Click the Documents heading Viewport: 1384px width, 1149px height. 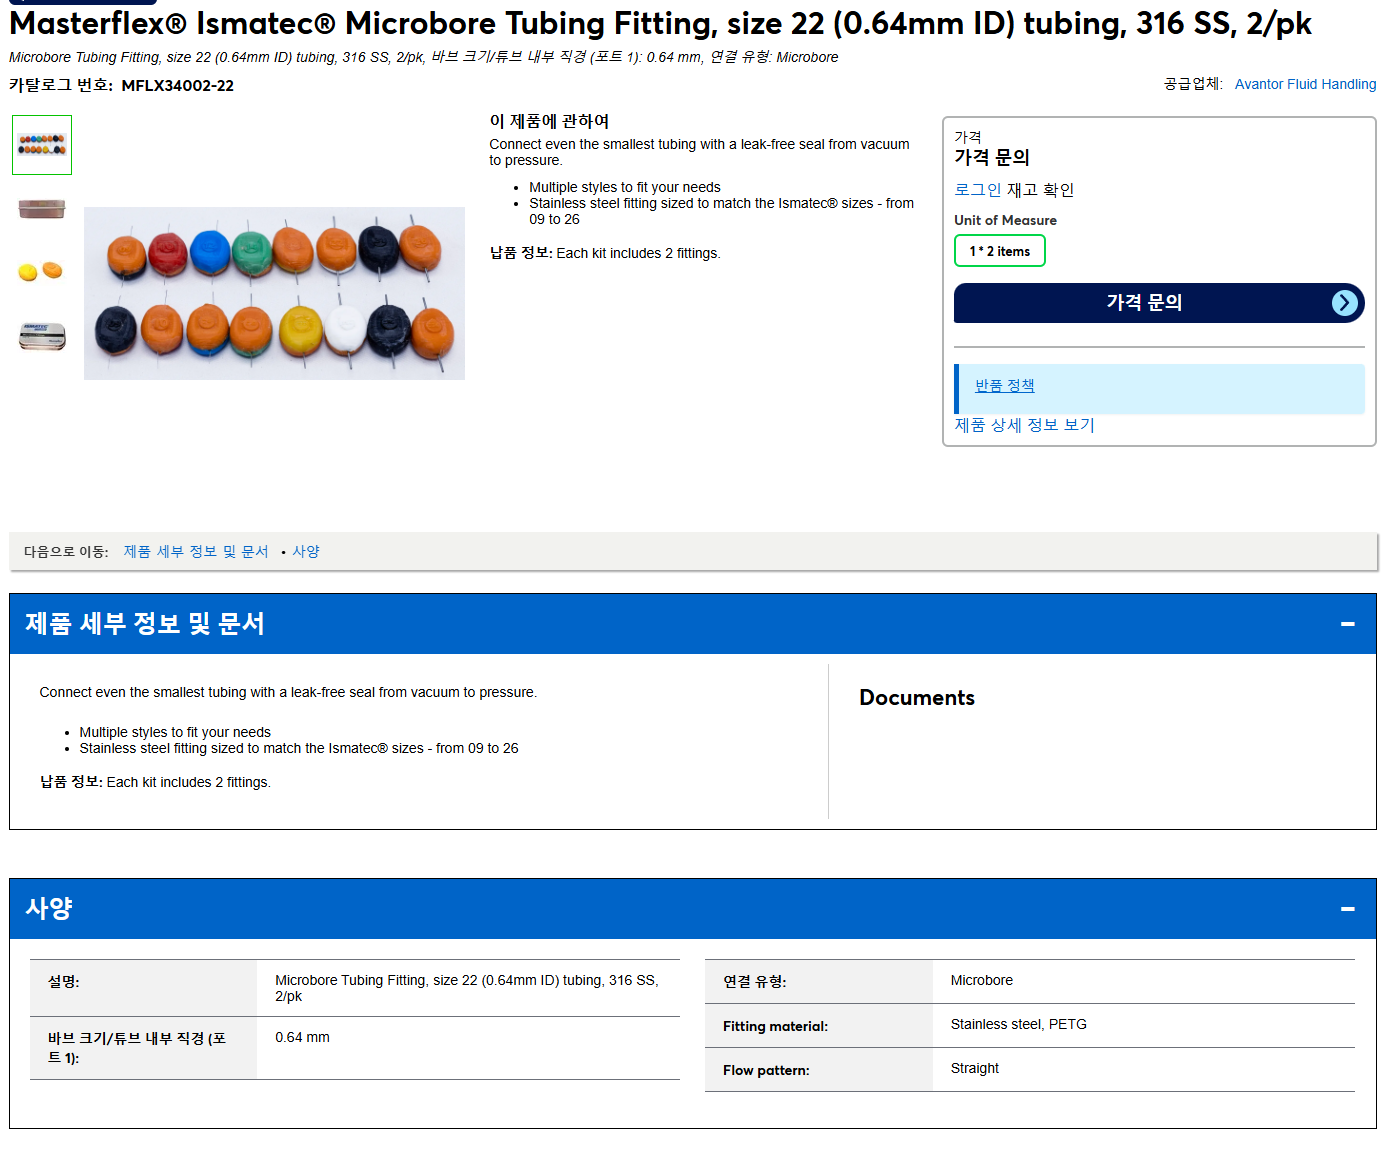click(917, 698)
